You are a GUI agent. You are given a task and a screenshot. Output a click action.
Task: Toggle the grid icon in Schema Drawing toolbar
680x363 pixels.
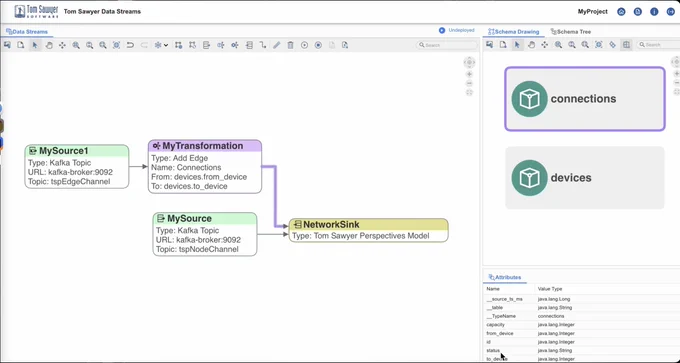tap(626, 45)
